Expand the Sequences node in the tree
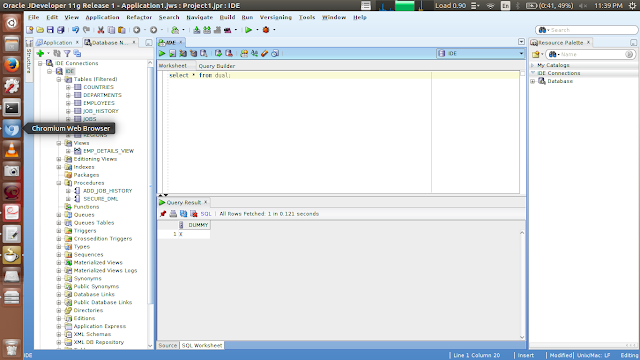 click(x=59, y=255)
